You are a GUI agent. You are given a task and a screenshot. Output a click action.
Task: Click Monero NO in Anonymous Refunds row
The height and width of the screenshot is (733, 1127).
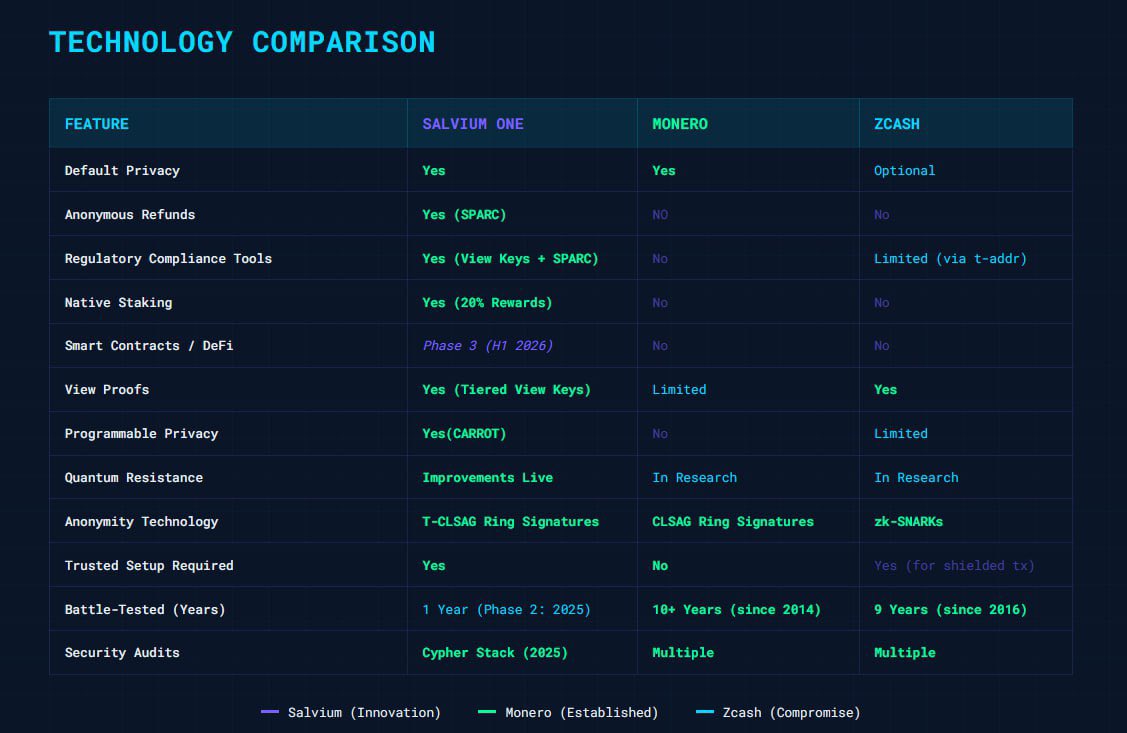[660, 214]
